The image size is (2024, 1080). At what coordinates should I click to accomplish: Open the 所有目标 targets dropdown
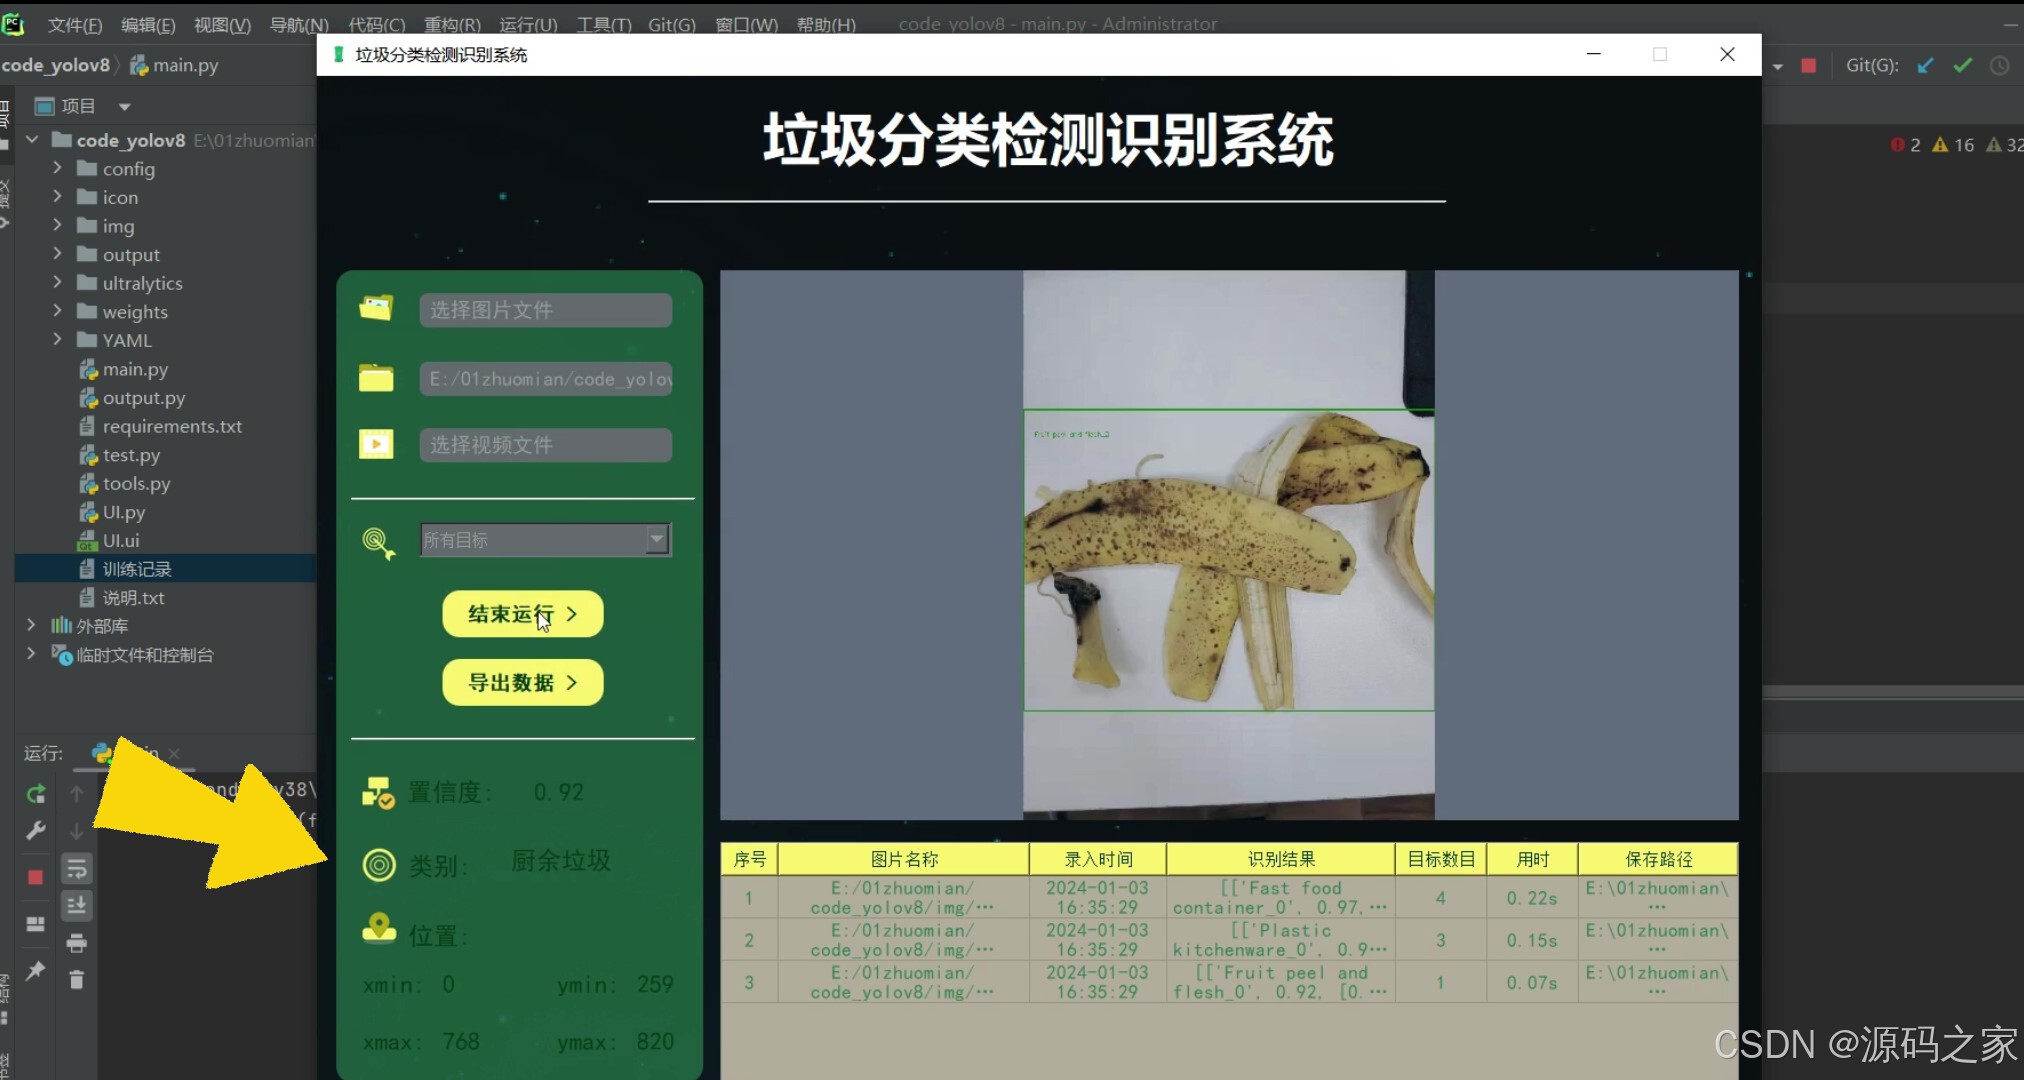point(656,539)
